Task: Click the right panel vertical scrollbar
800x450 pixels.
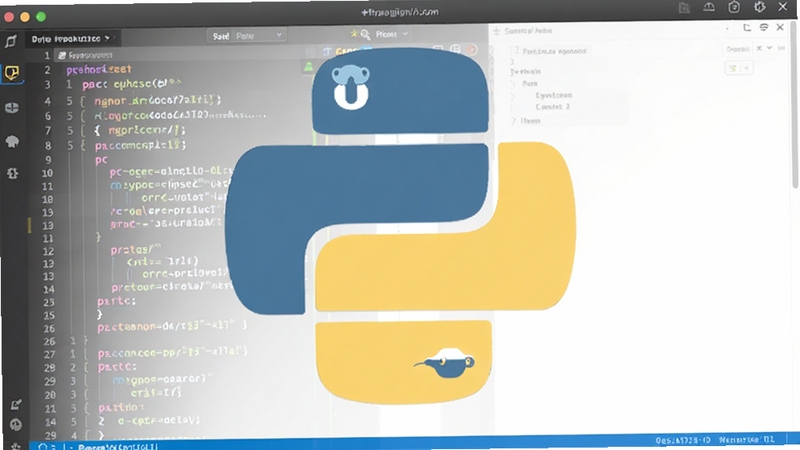Action: [x=795, y=107]
